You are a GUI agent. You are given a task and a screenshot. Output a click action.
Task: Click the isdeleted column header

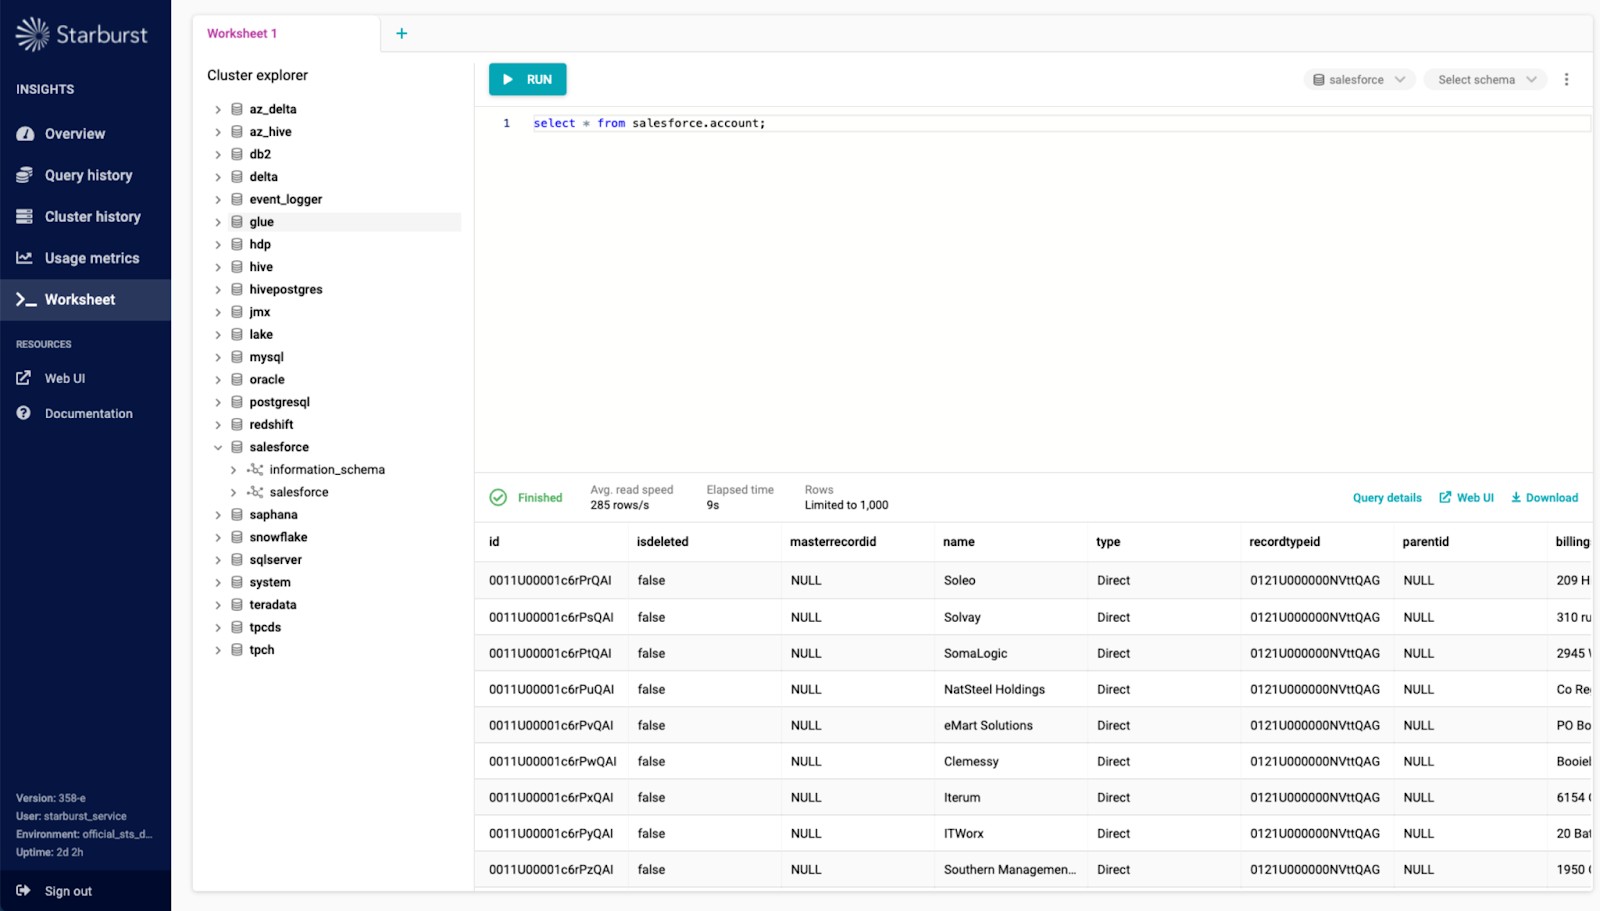click(x=662, y=542)
